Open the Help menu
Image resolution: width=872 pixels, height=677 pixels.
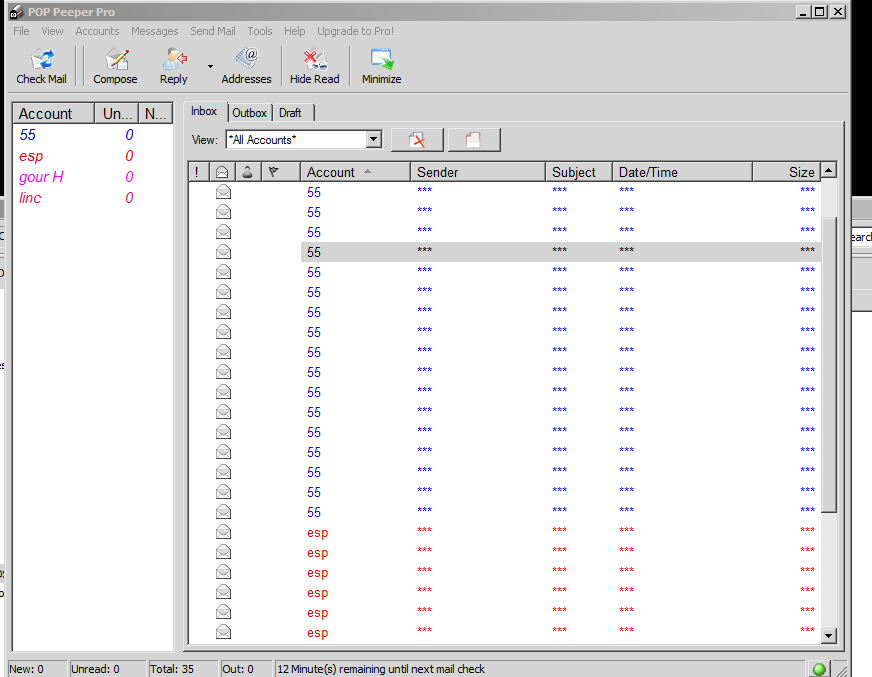point(295,31)
